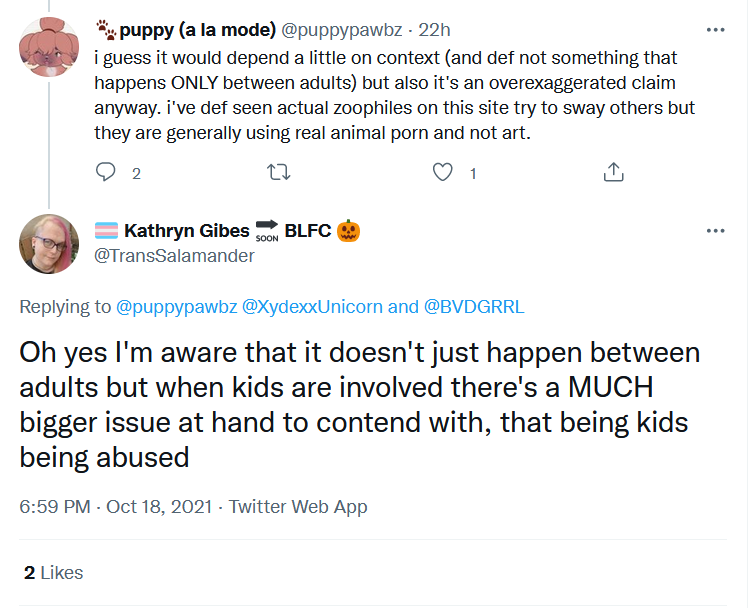Open Kathryn Gibes display name profile

(187, 231)
